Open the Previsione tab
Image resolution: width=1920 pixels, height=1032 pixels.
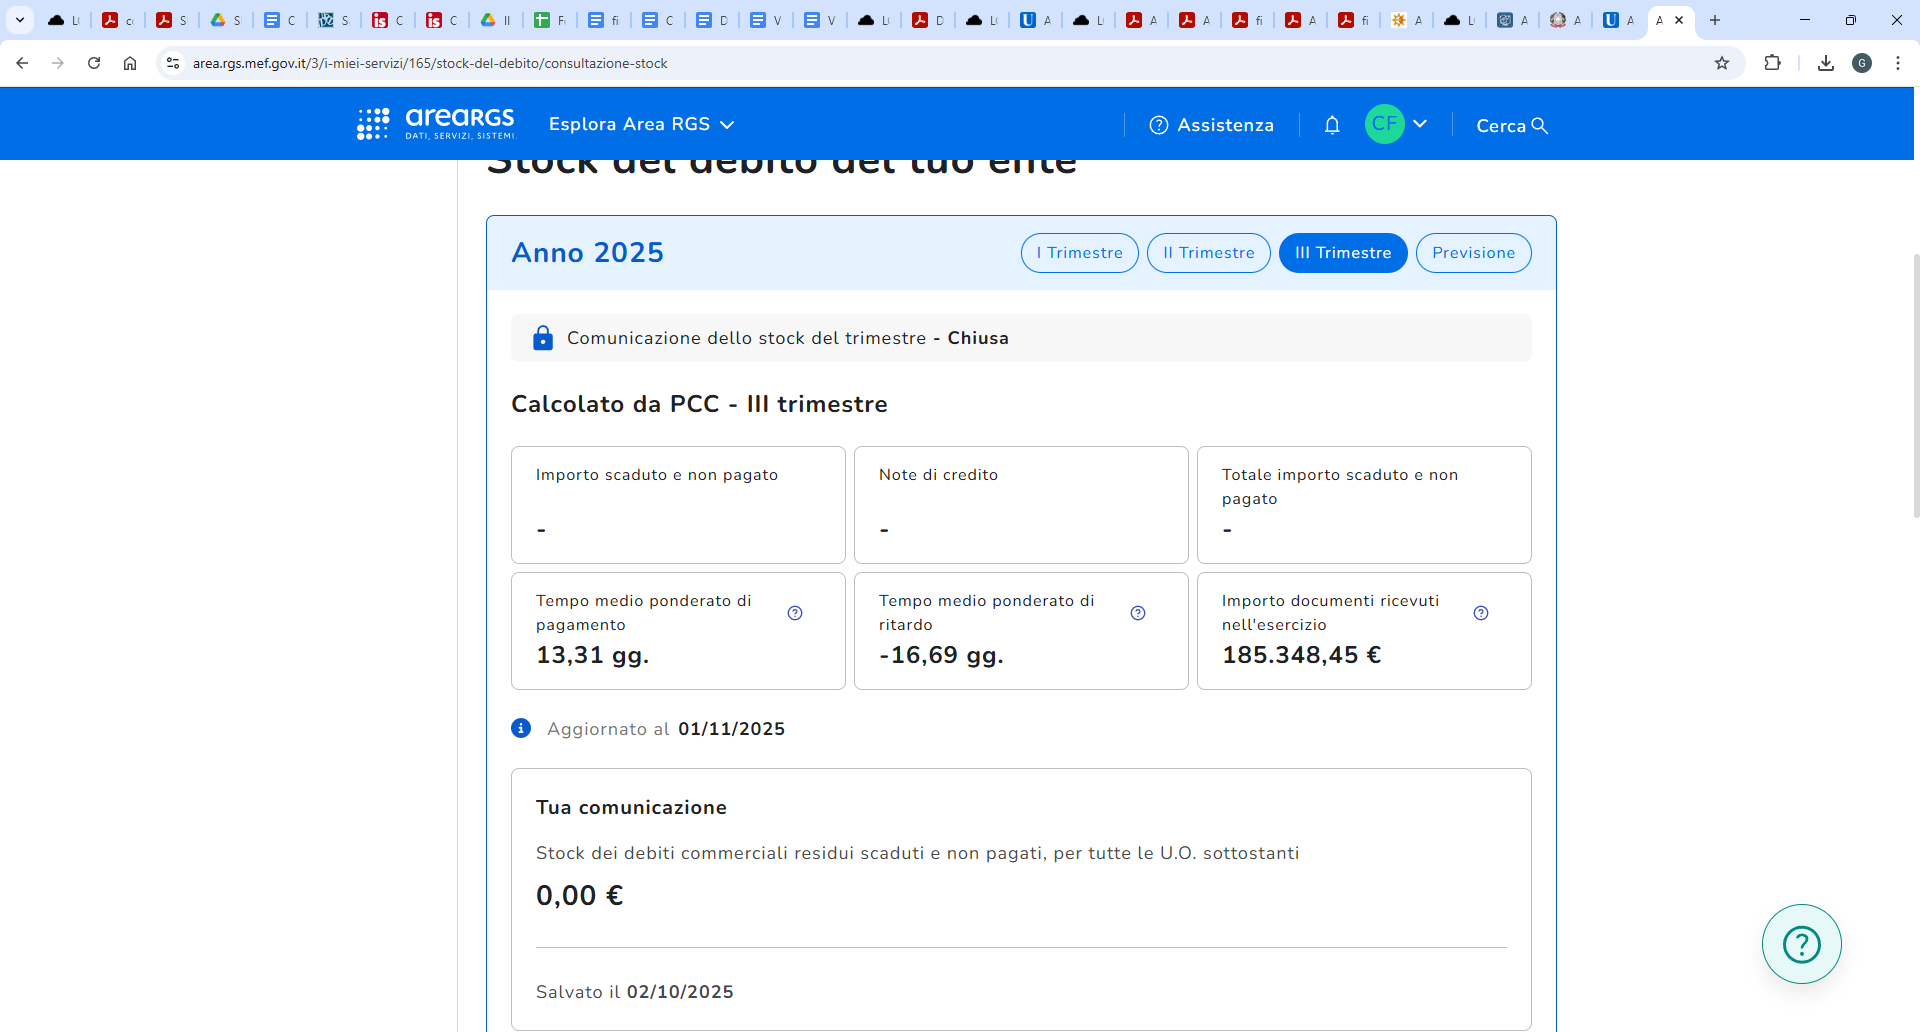tap(1473, 253)
